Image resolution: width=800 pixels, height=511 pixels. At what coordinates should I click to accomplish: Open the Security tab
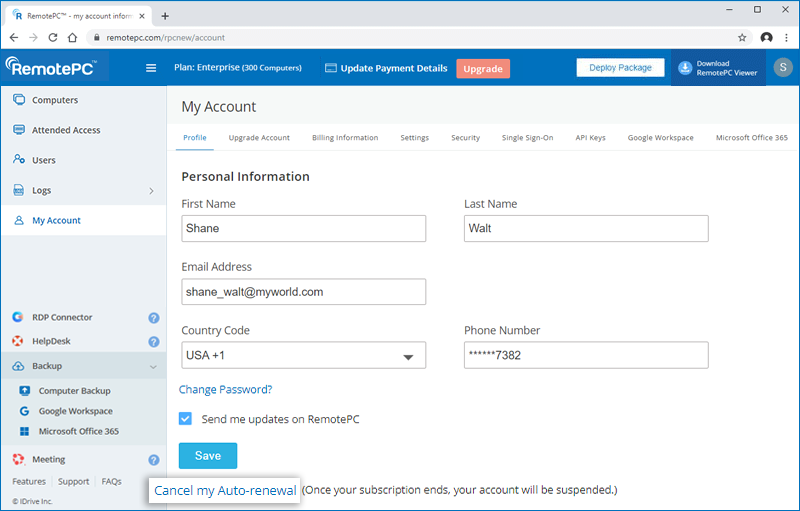tap(465, 138)
